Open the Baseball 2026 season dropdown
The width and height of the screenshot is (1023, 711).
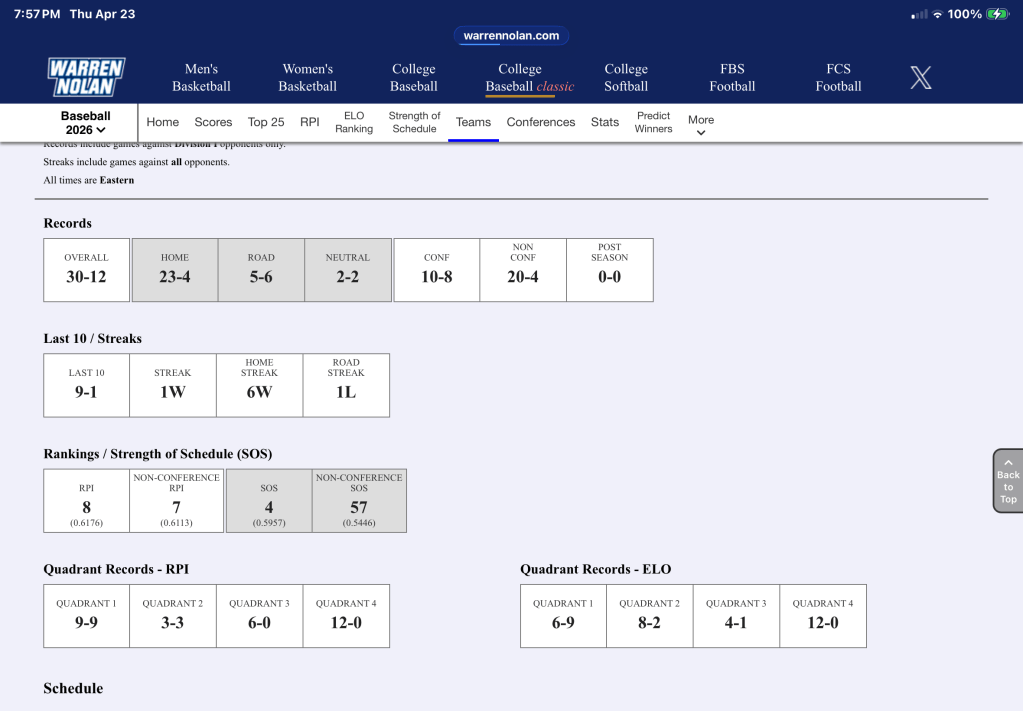click(85, 123)
